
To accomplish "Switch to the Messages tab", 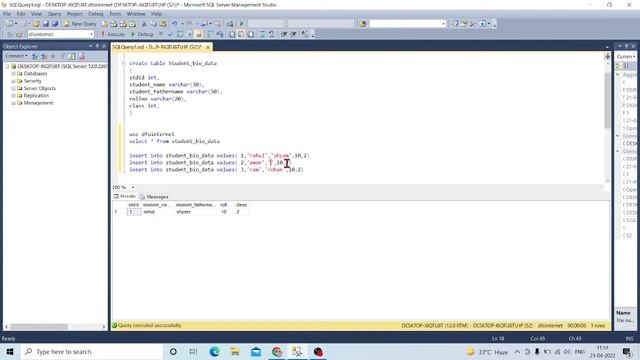I will (x=154, y=197).
